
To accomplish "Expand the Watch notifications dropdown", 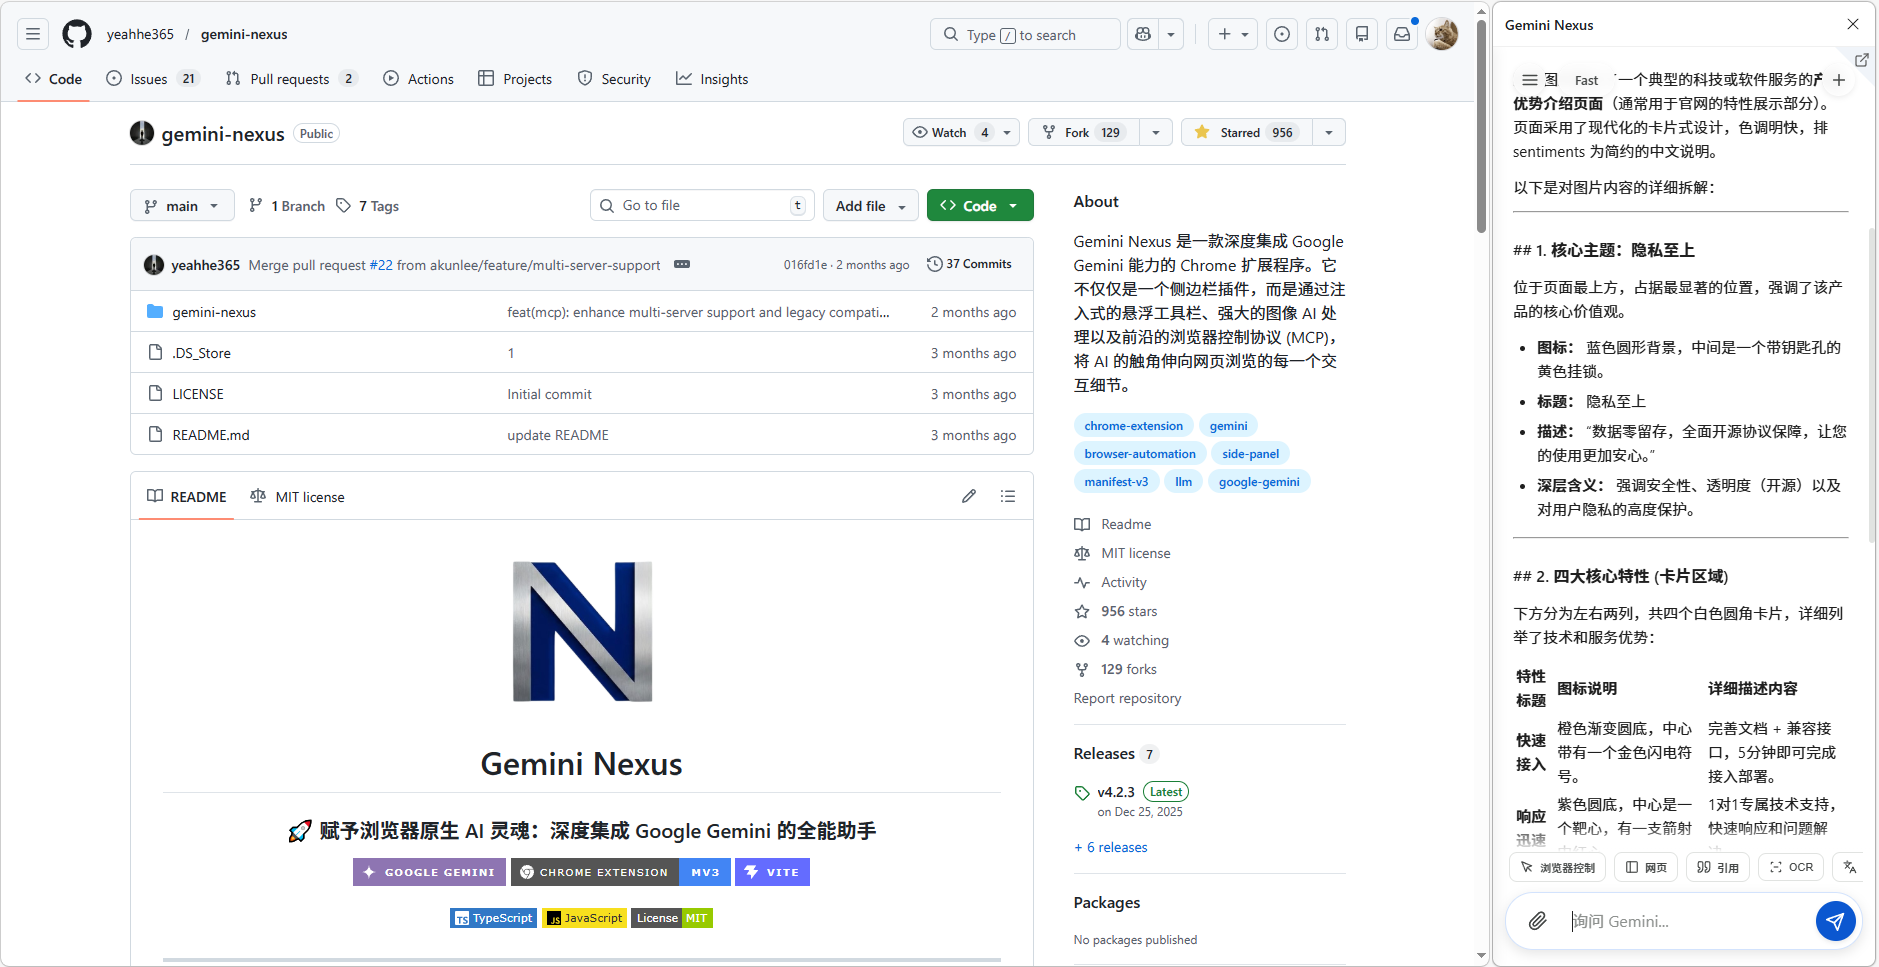I will tap(1007, 132).
